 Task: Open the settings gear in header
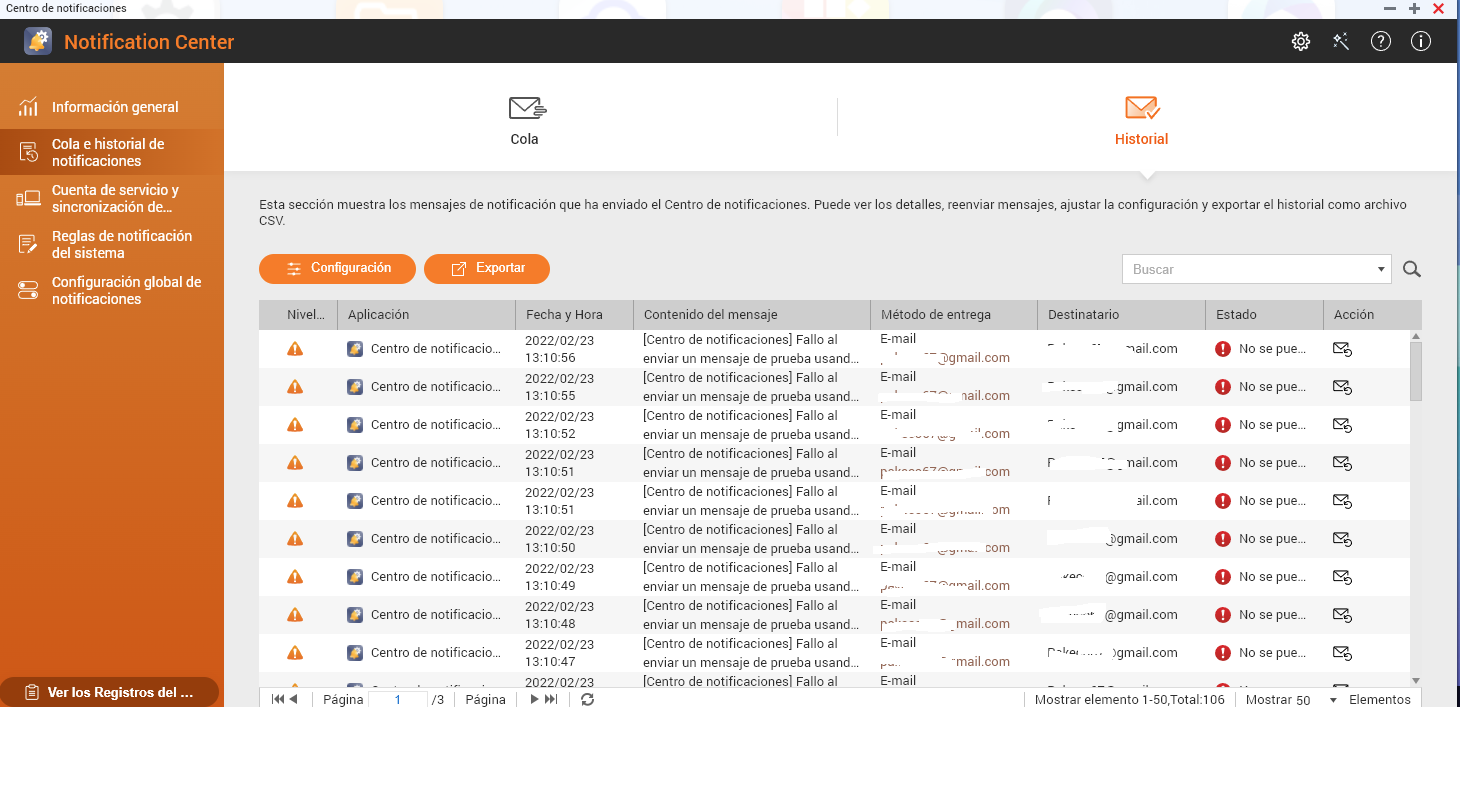[1300, 42]
